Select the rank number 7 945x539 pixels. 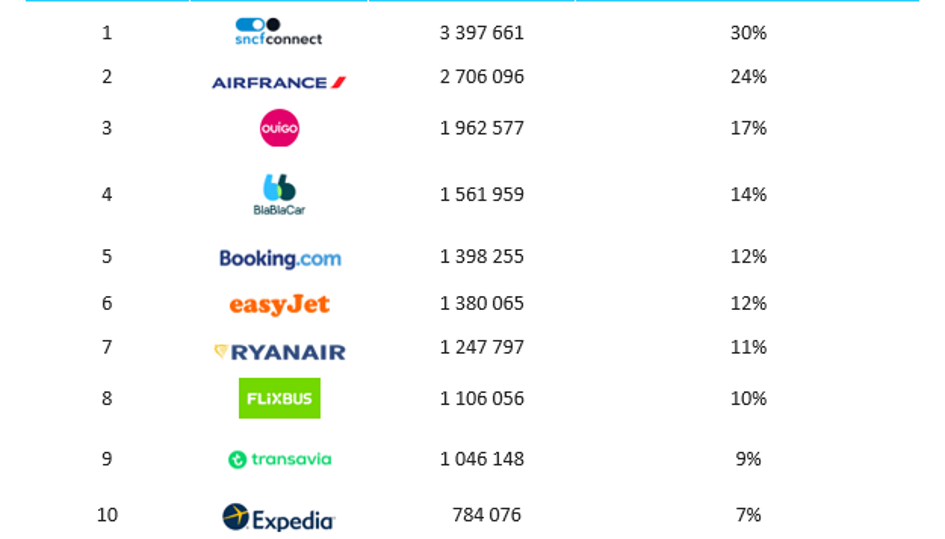pyautogui.click(x=107, y=347)
